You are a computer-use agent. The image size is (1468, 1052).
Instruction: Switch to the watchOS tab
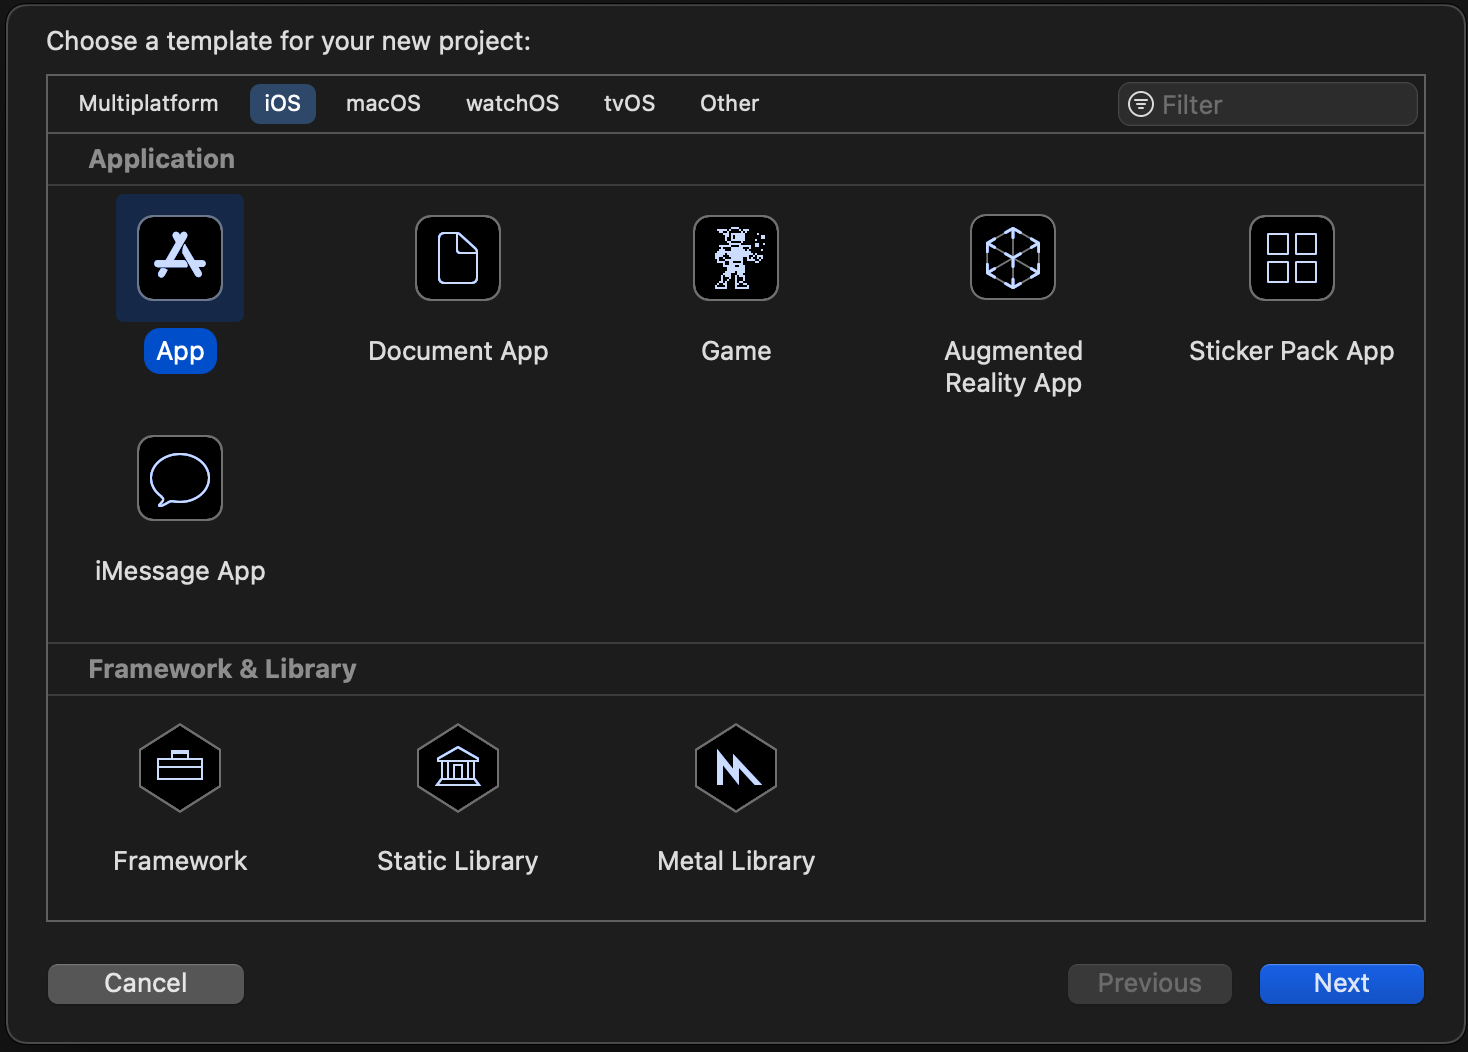click(x=512, y=103)
